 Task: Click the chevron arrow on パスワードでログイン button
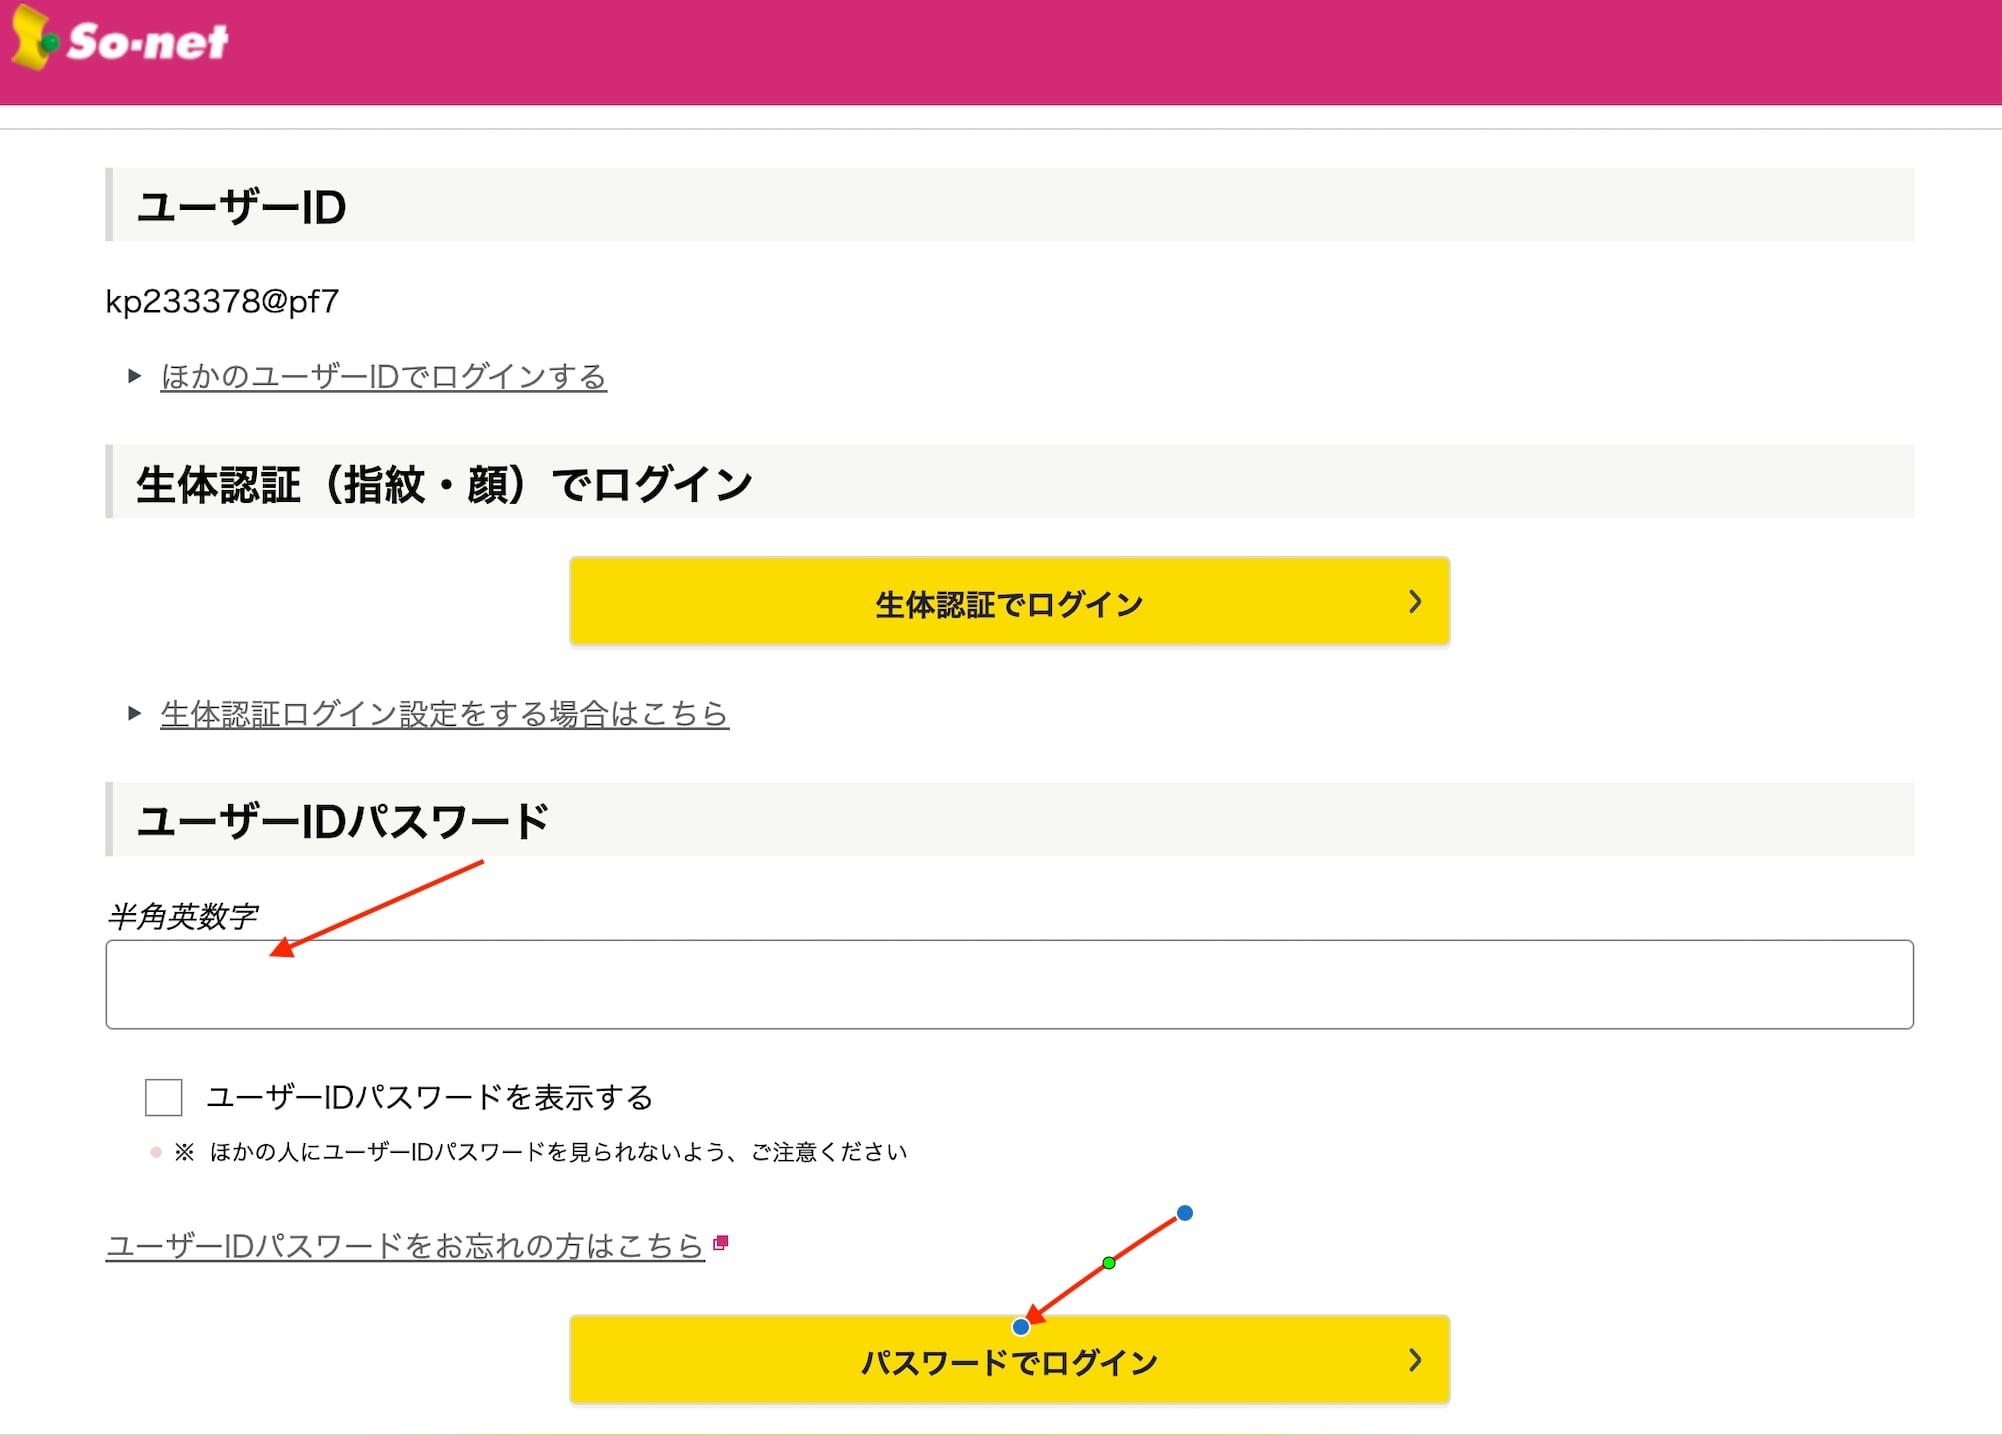pyautogui.click(x=1414, y=1360)
